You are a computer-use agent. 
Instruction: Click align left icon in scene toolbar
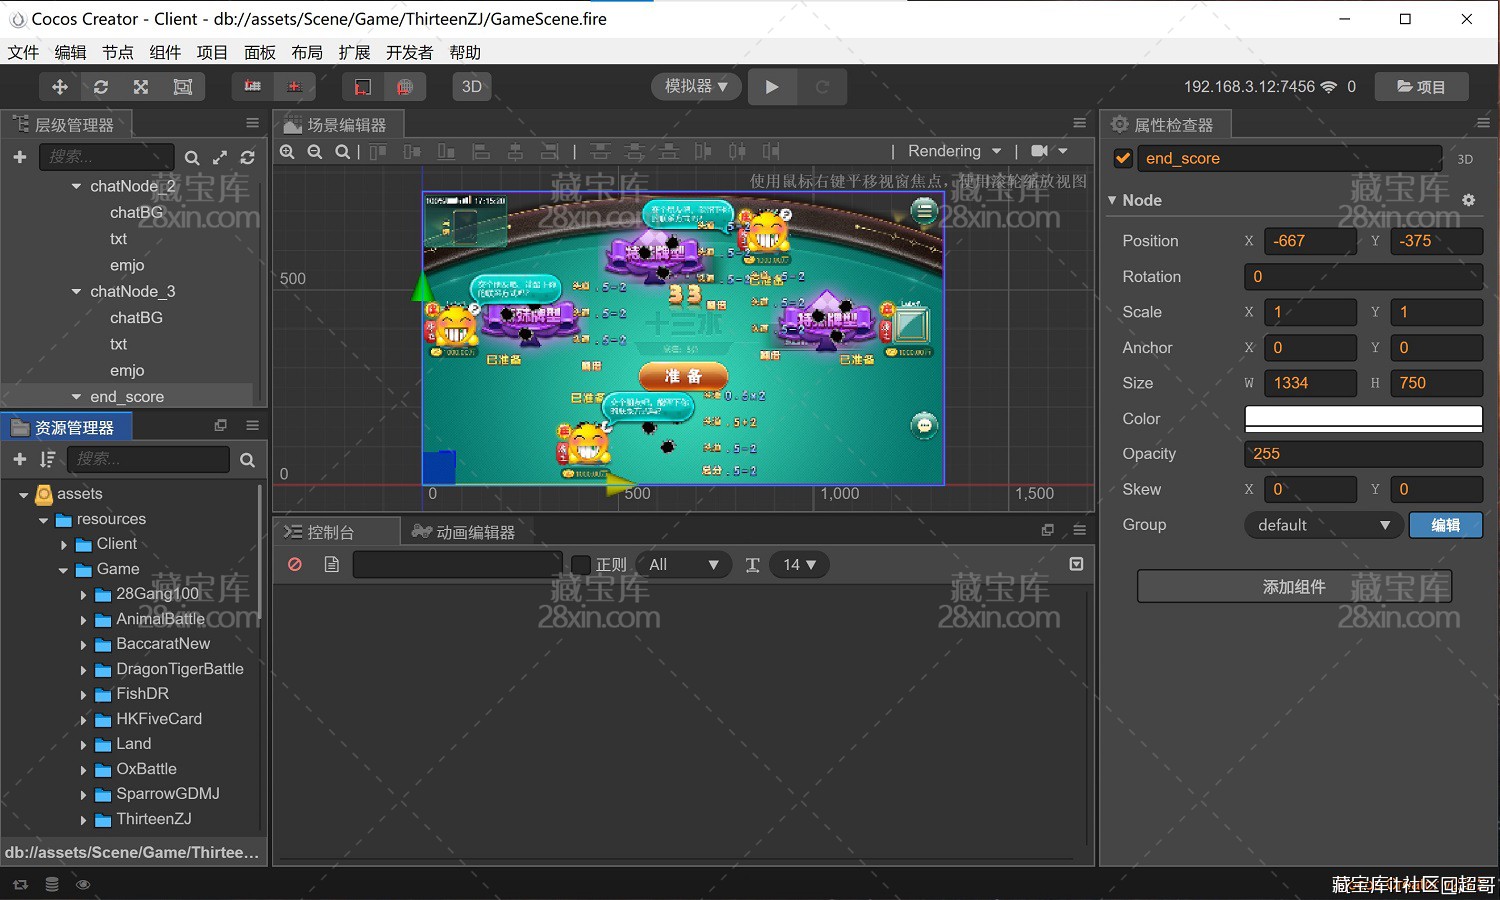tap(481, 152)
